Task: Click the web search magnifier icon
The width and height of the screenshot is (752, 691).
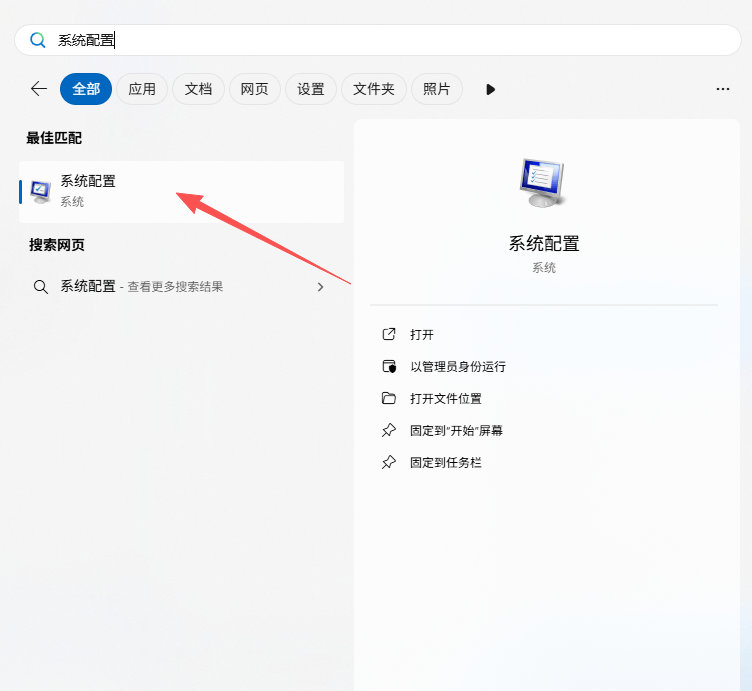Action: [x=41, y=287]
